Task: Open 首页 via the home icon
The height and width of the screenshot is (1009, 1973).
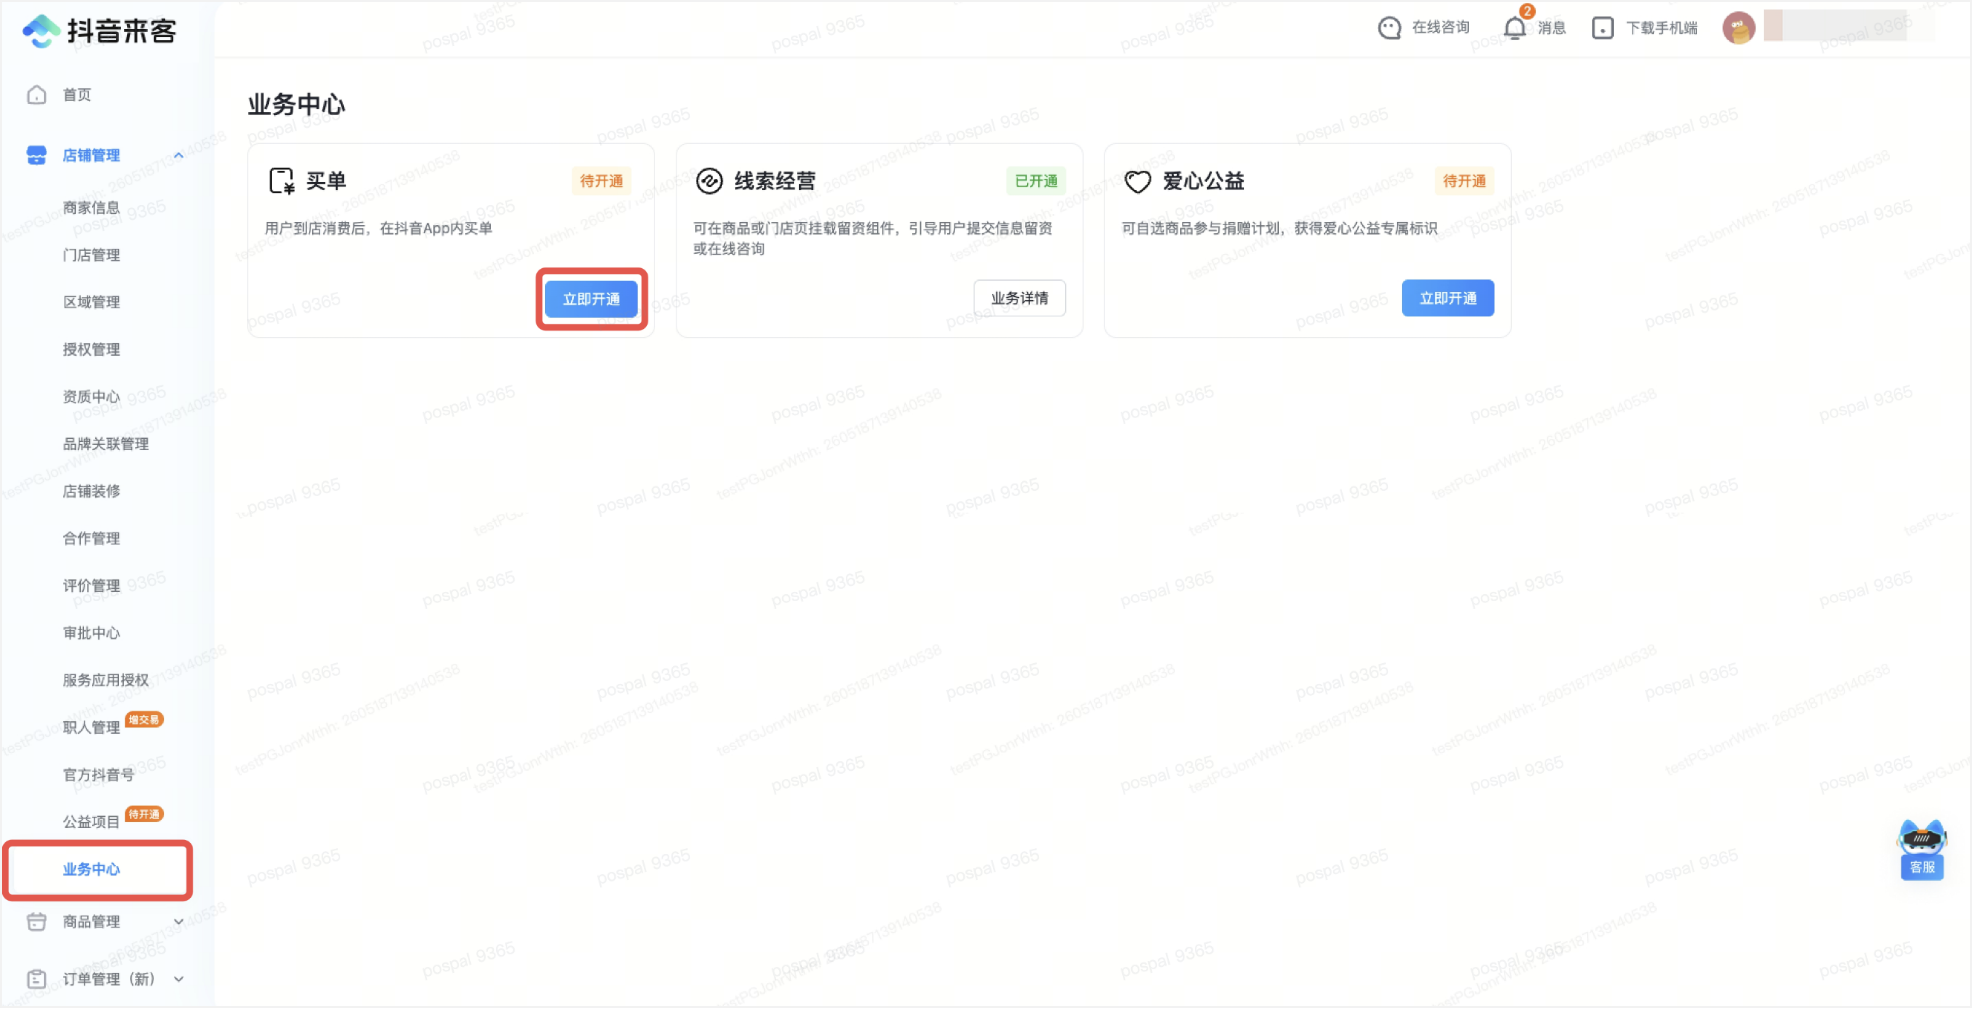Action: click(36, 94)
